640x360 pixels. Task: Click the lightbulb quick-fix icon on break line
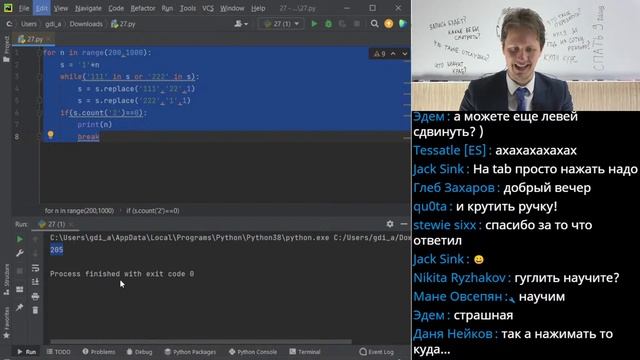tap(50, 135)
